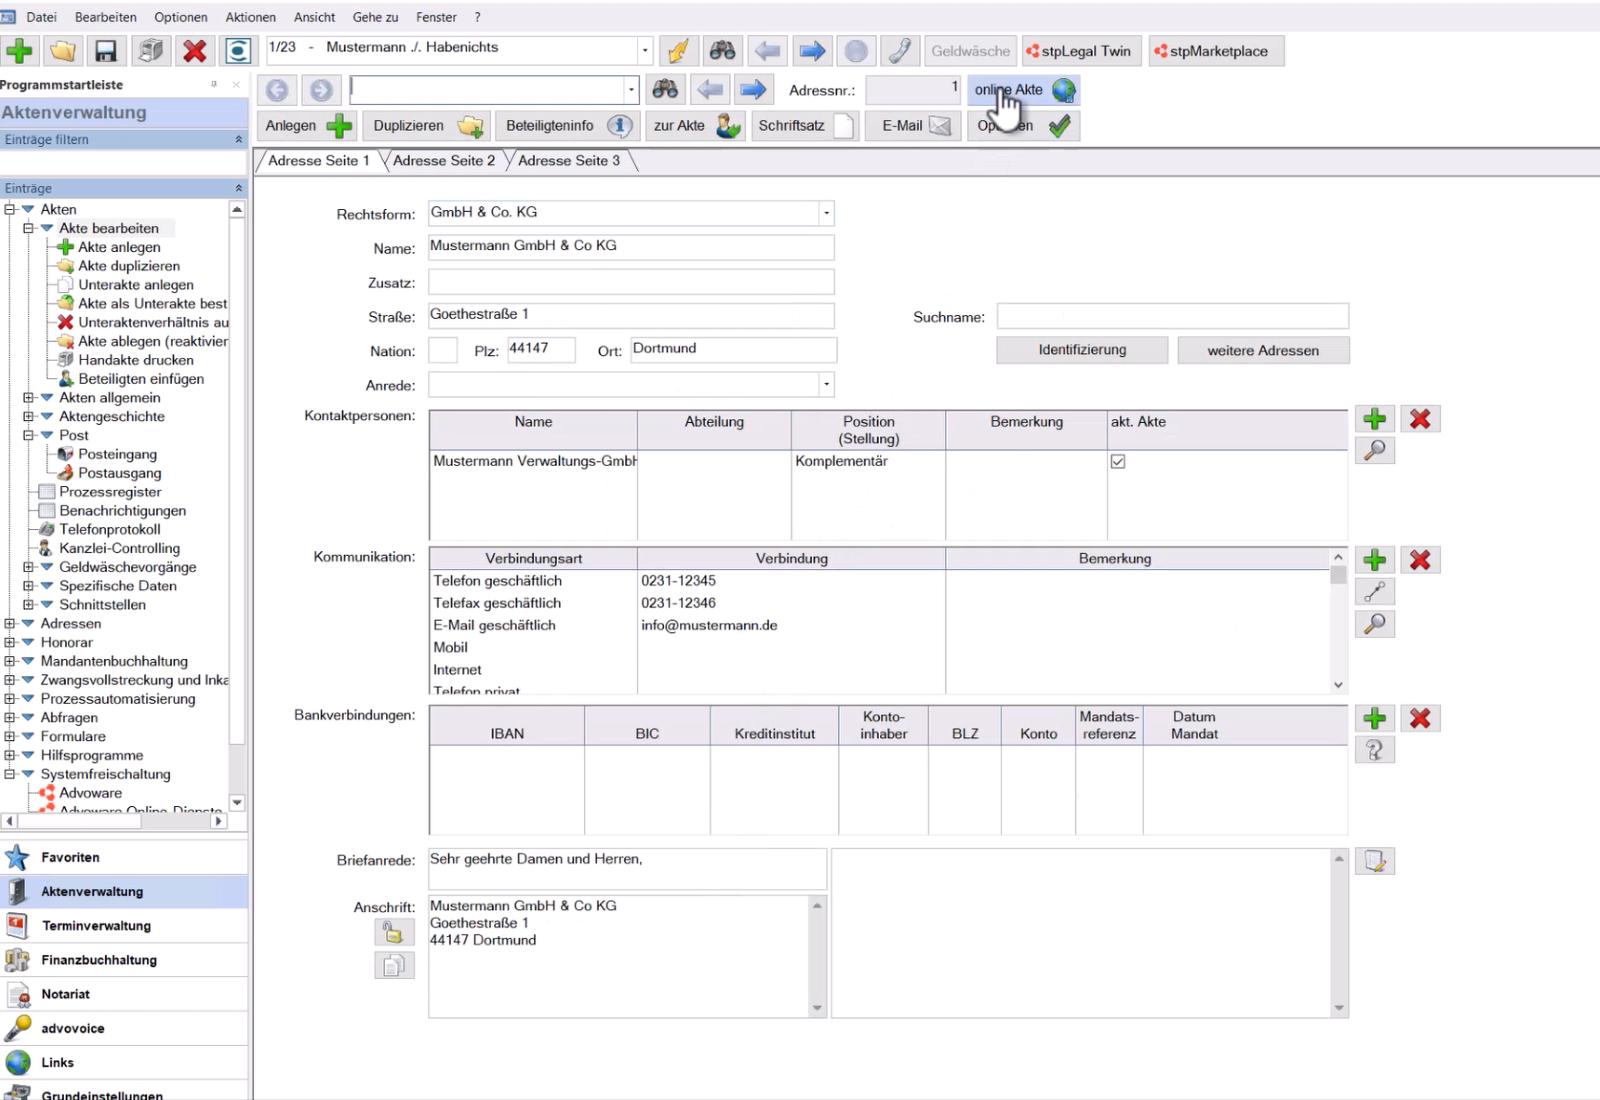Add a Kommunikation entry with the green plus
1600x1100 pixels.
click(1375, 560)
